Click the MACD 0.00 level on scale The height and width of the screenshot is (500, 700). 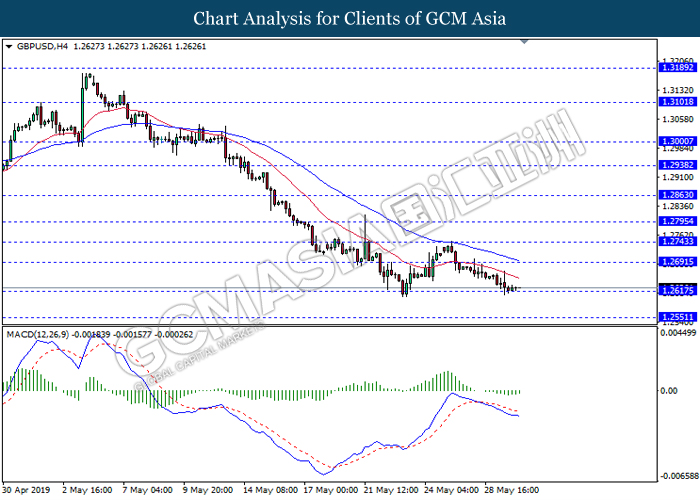tap(669, 391)
